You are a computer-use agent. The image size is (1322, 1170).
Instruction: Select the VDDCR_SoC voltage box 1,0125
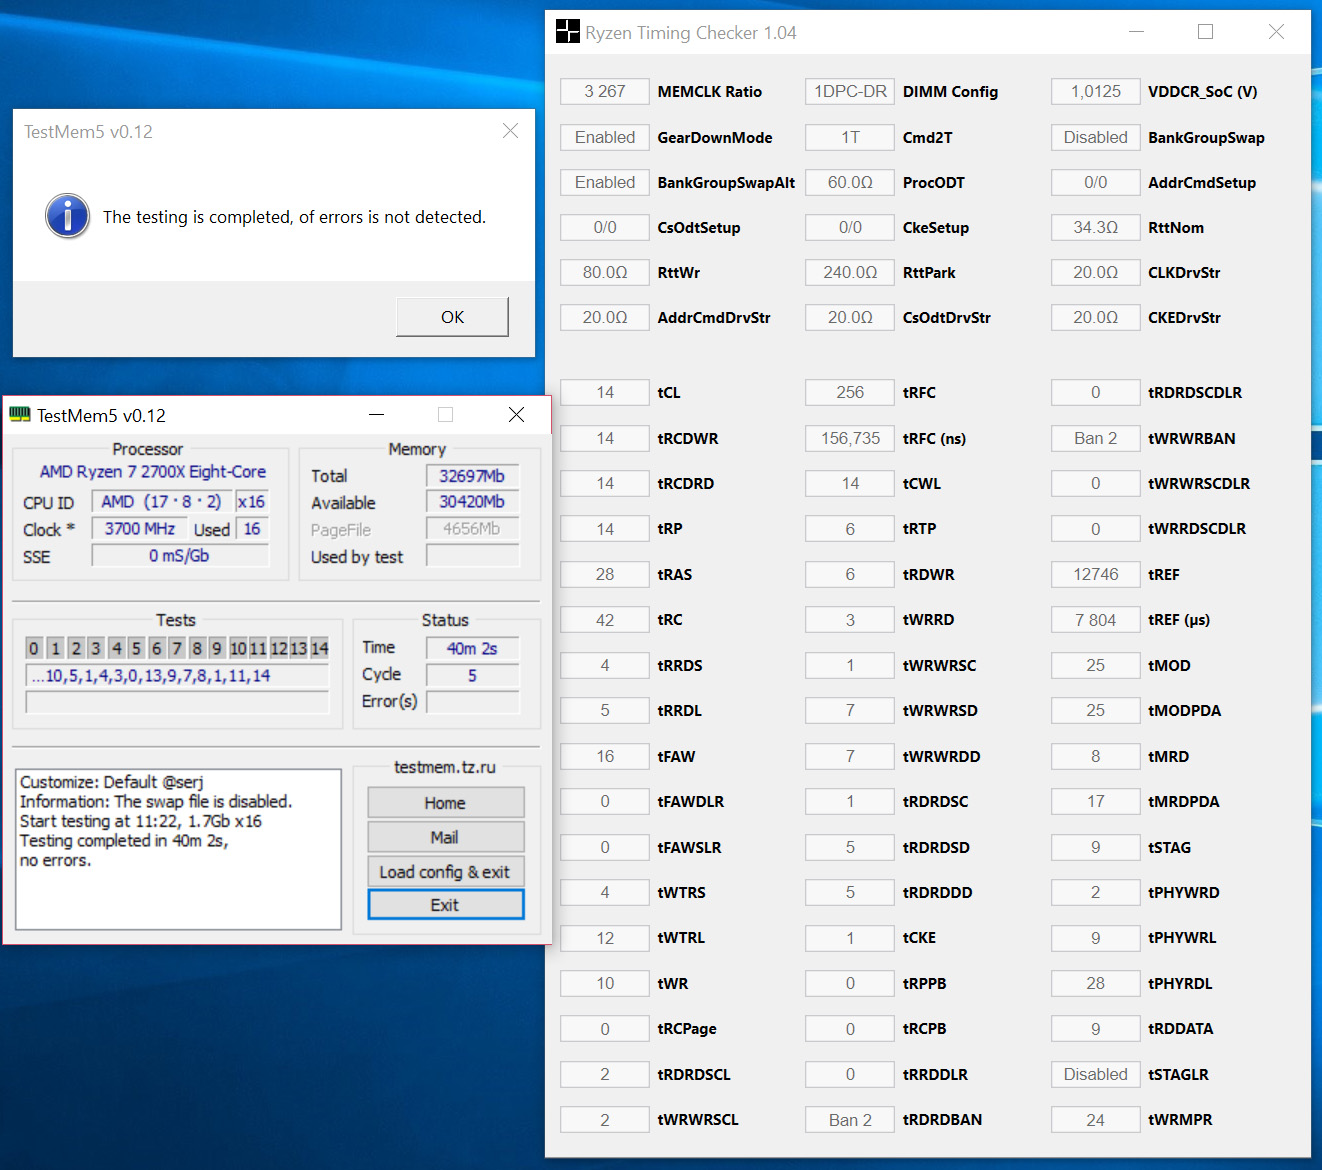point(1096,92)
